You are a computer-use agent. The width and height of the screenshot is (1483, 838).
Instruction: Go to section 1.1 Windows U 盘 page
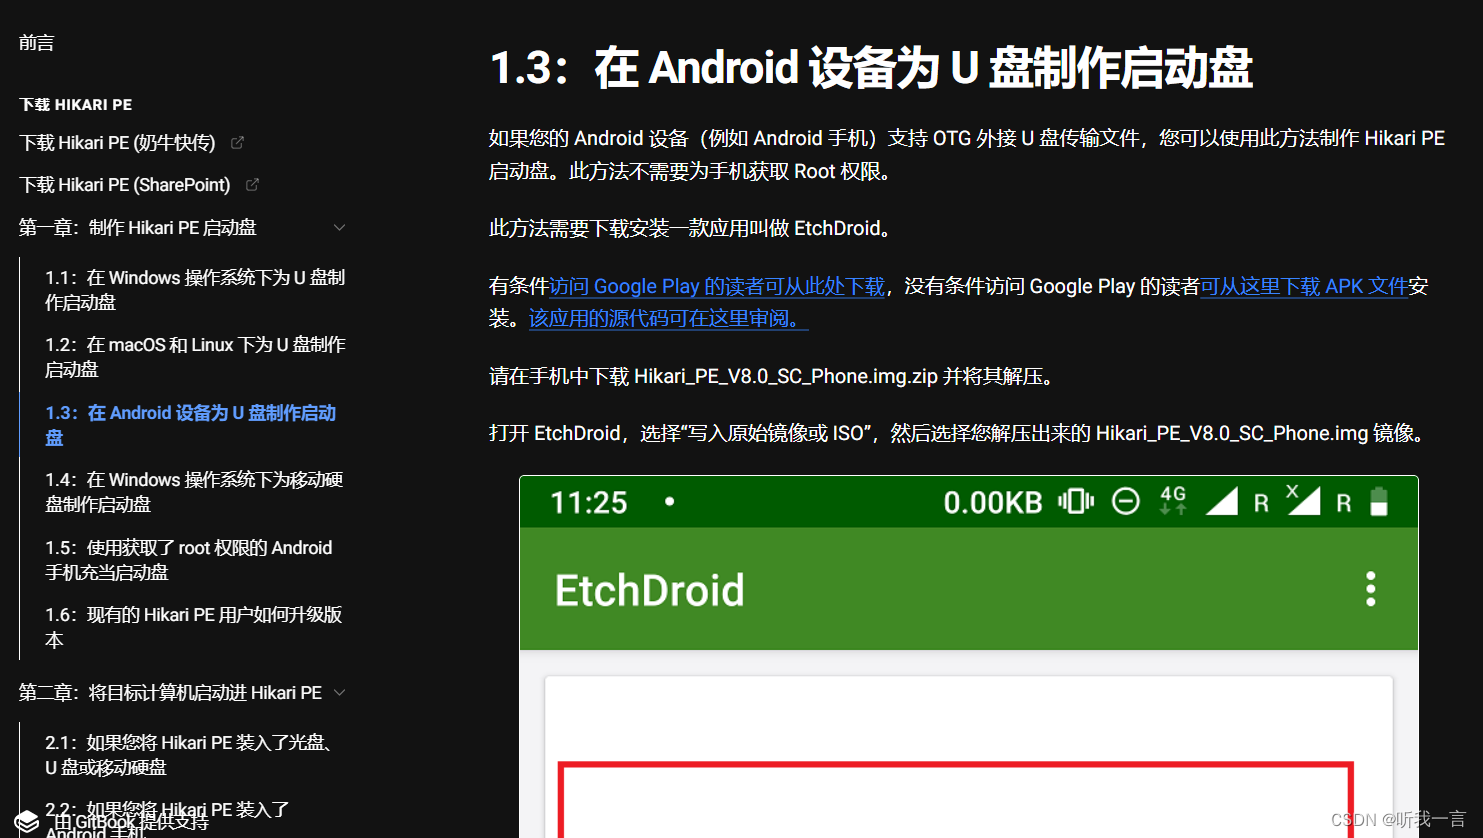coord(195,290)
